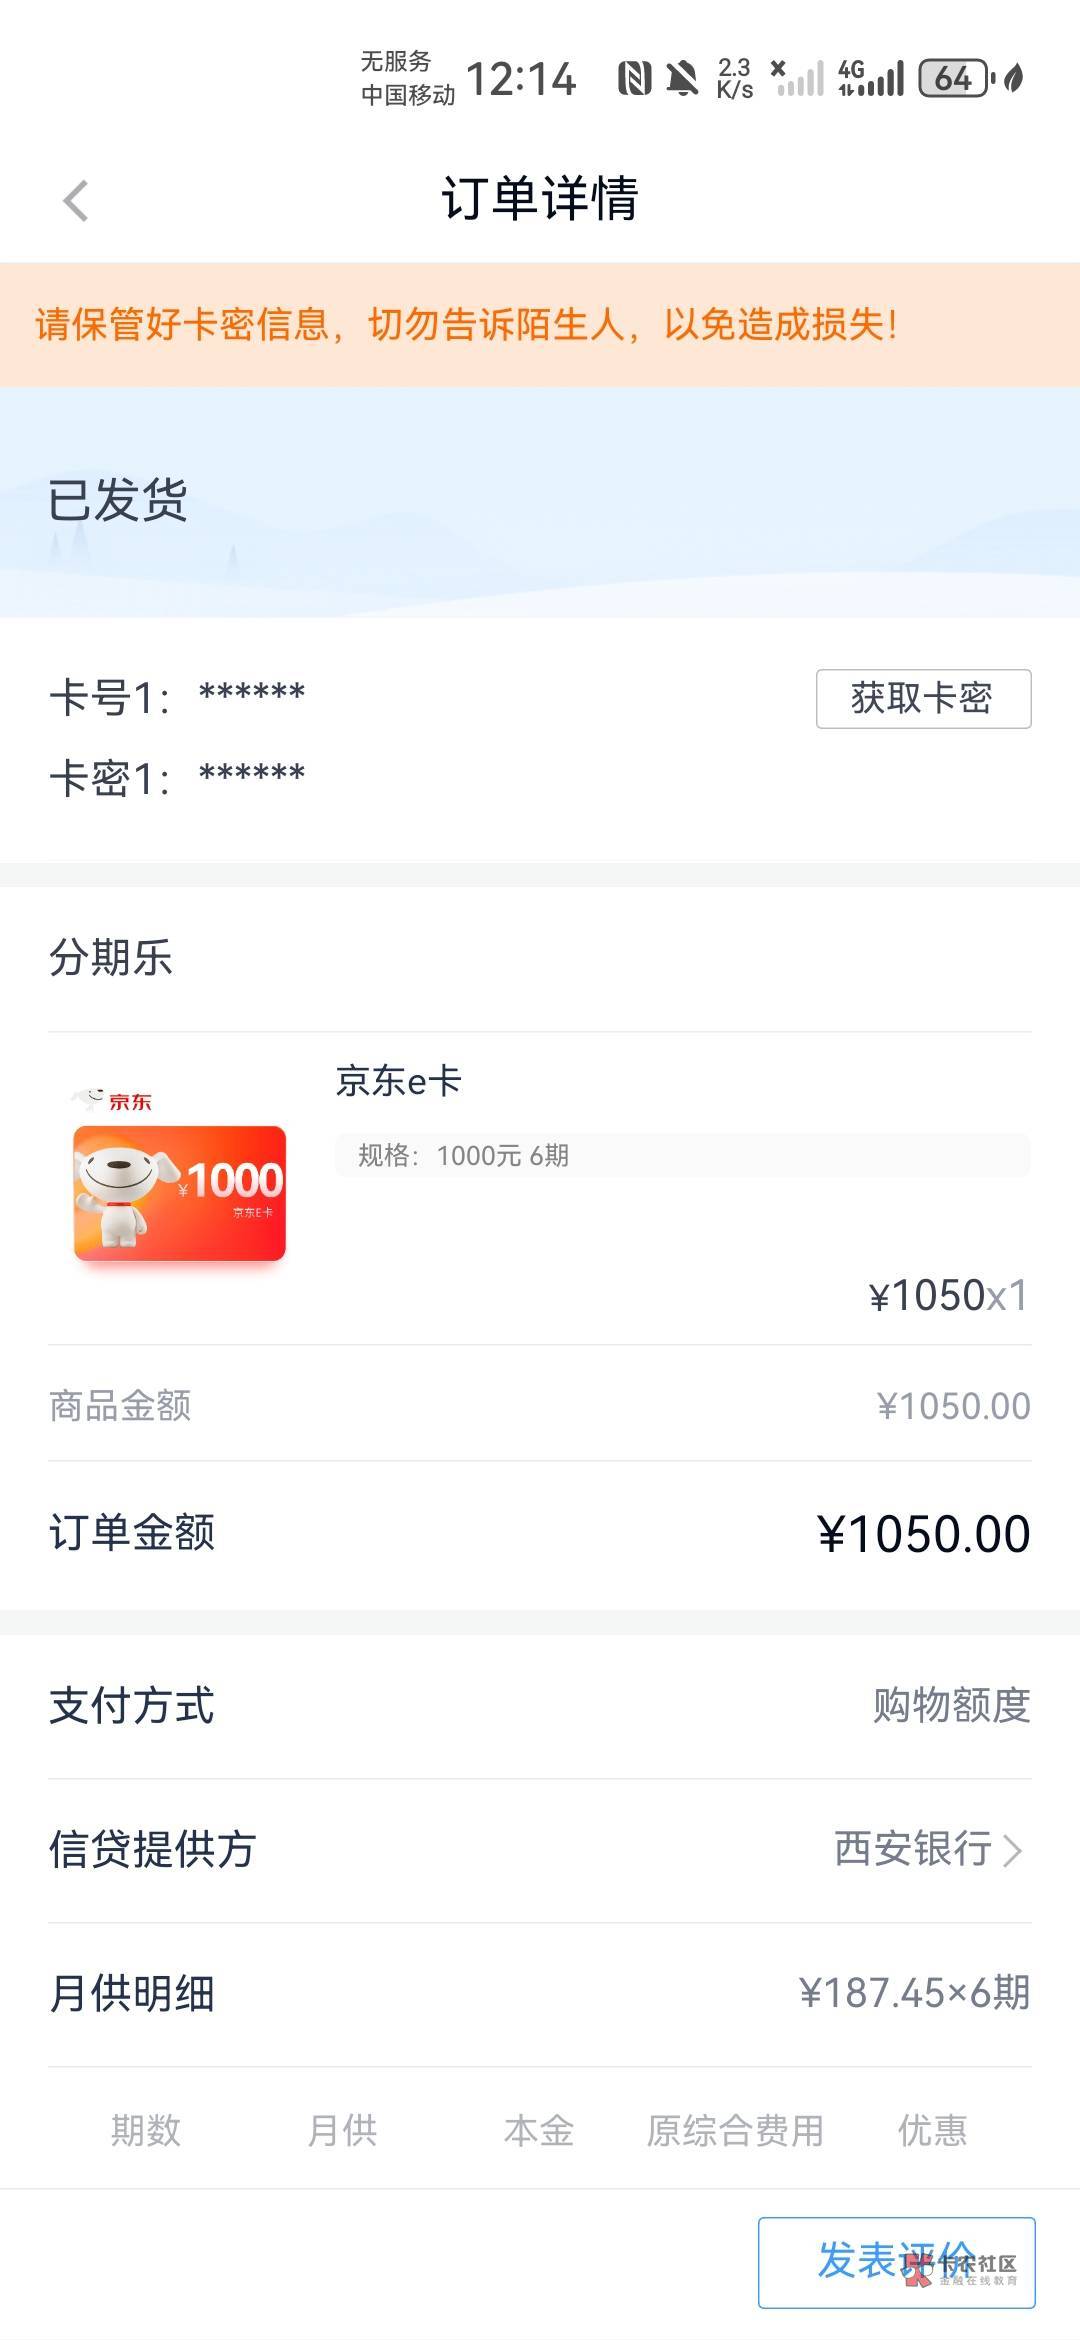Viewport: 1080px width, 2340px height.
Task: Select the 原综合费用 column header
Action: pyautogui.click(x=735, y=2130)
